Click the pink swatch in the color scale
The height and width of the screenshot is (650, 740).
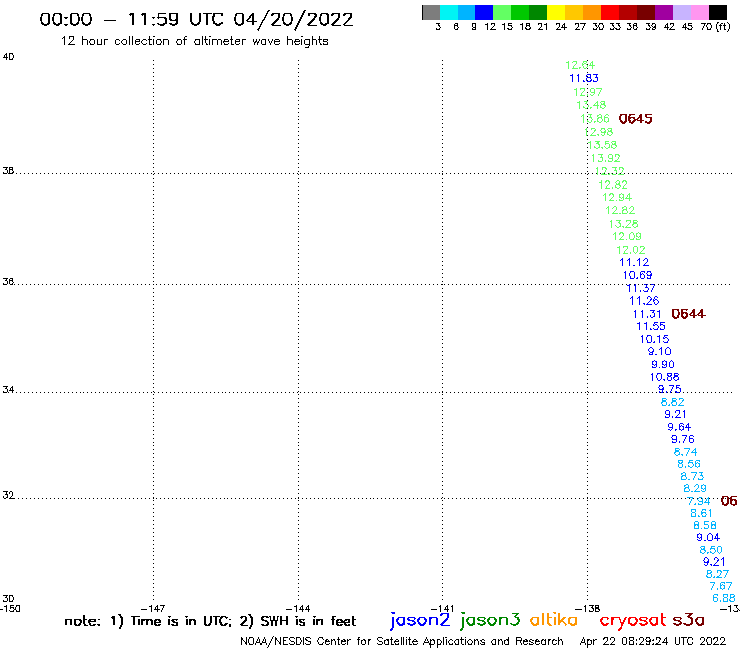tap(699, 12)
